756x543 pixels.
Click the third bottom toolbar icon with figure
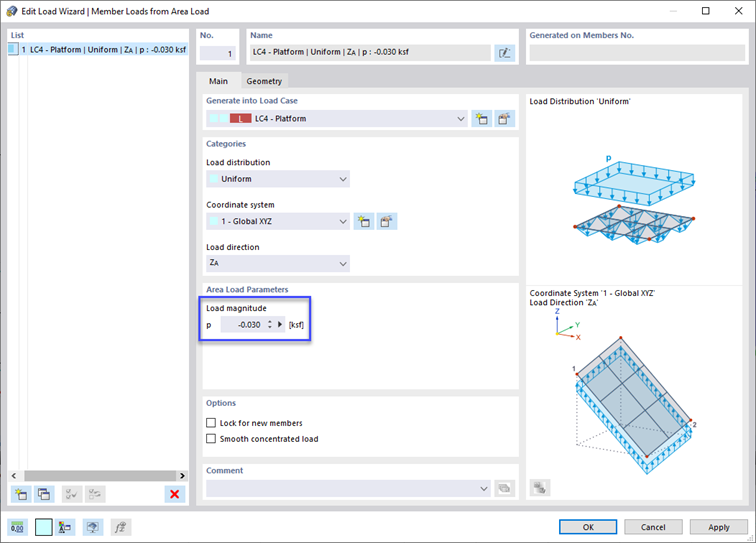click(x=65, y=527)
